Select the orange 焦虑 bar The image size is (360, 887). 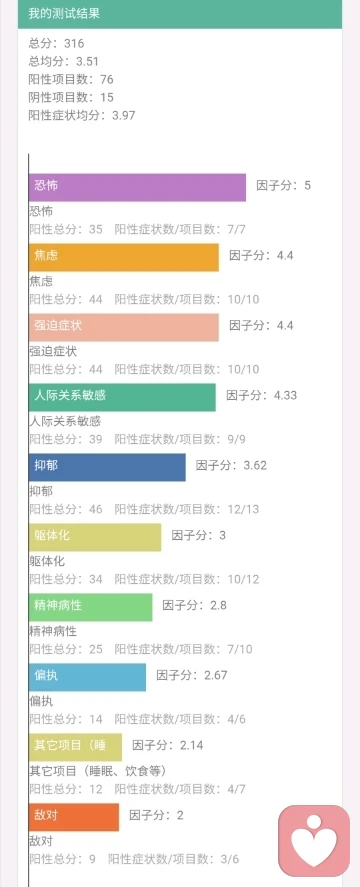coord(124,257)
